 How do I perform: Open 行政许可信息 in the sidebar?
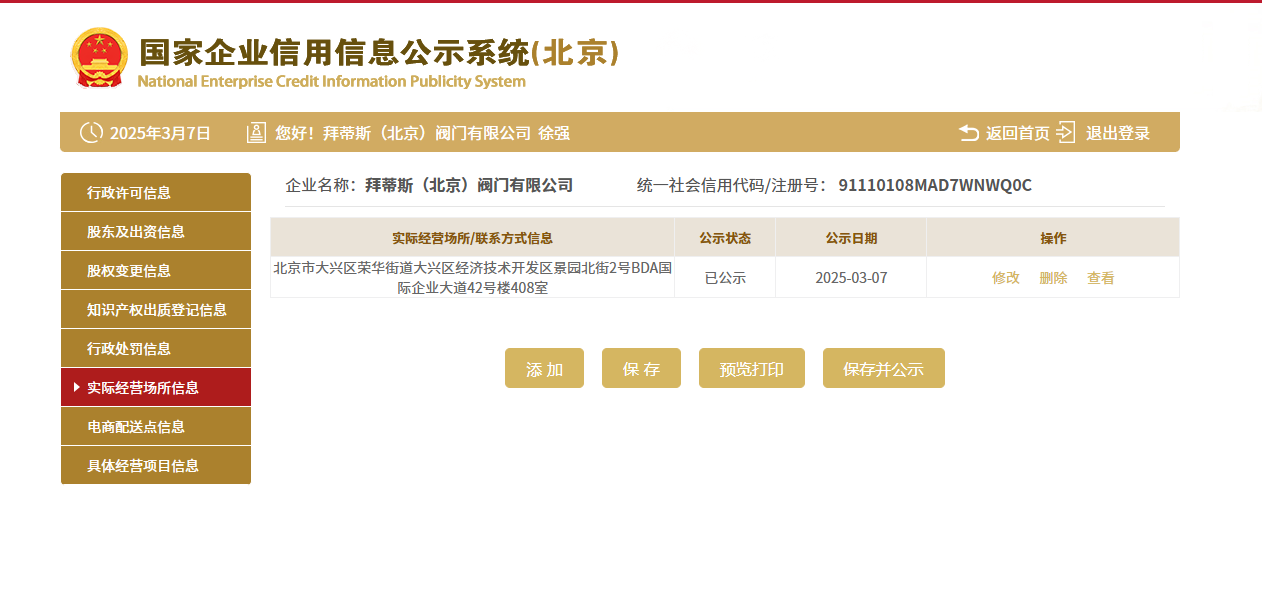pyautogui.click(x=156, y=192)
